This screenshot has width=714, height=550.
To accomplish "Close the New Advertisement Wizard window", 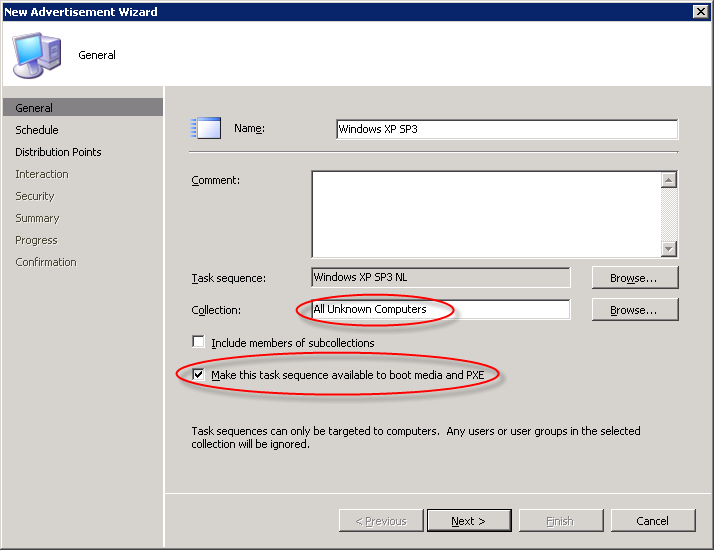I will (700, 11).
